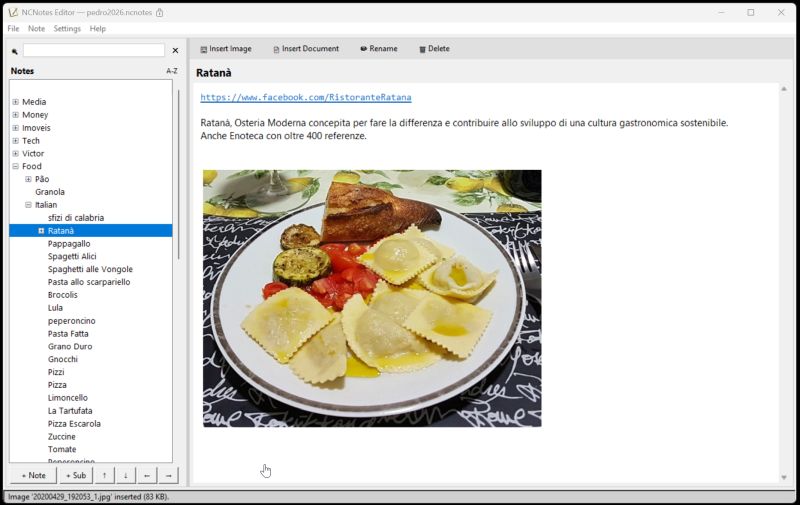
Task: Click the search magnifier icon
Action: (x=15, y=51)
